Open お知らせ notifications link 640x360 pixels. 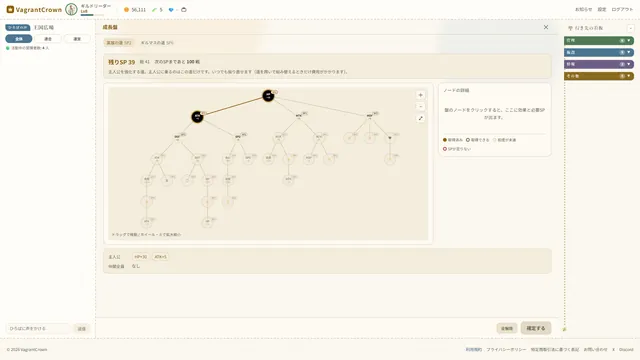point(583,9)
